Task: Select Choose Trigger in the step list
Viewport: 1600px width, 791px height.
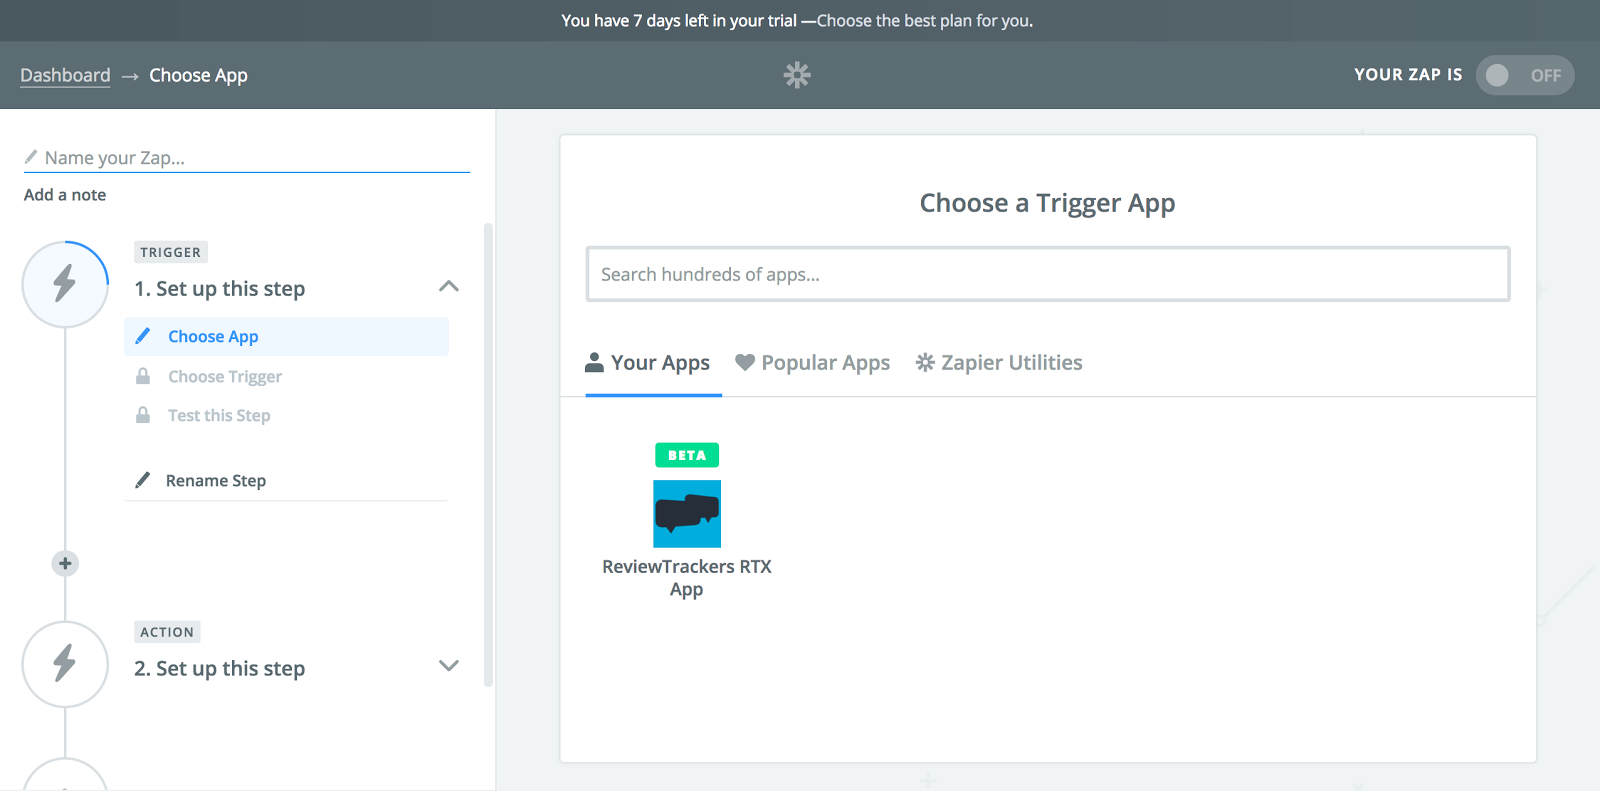Action: 225,377
